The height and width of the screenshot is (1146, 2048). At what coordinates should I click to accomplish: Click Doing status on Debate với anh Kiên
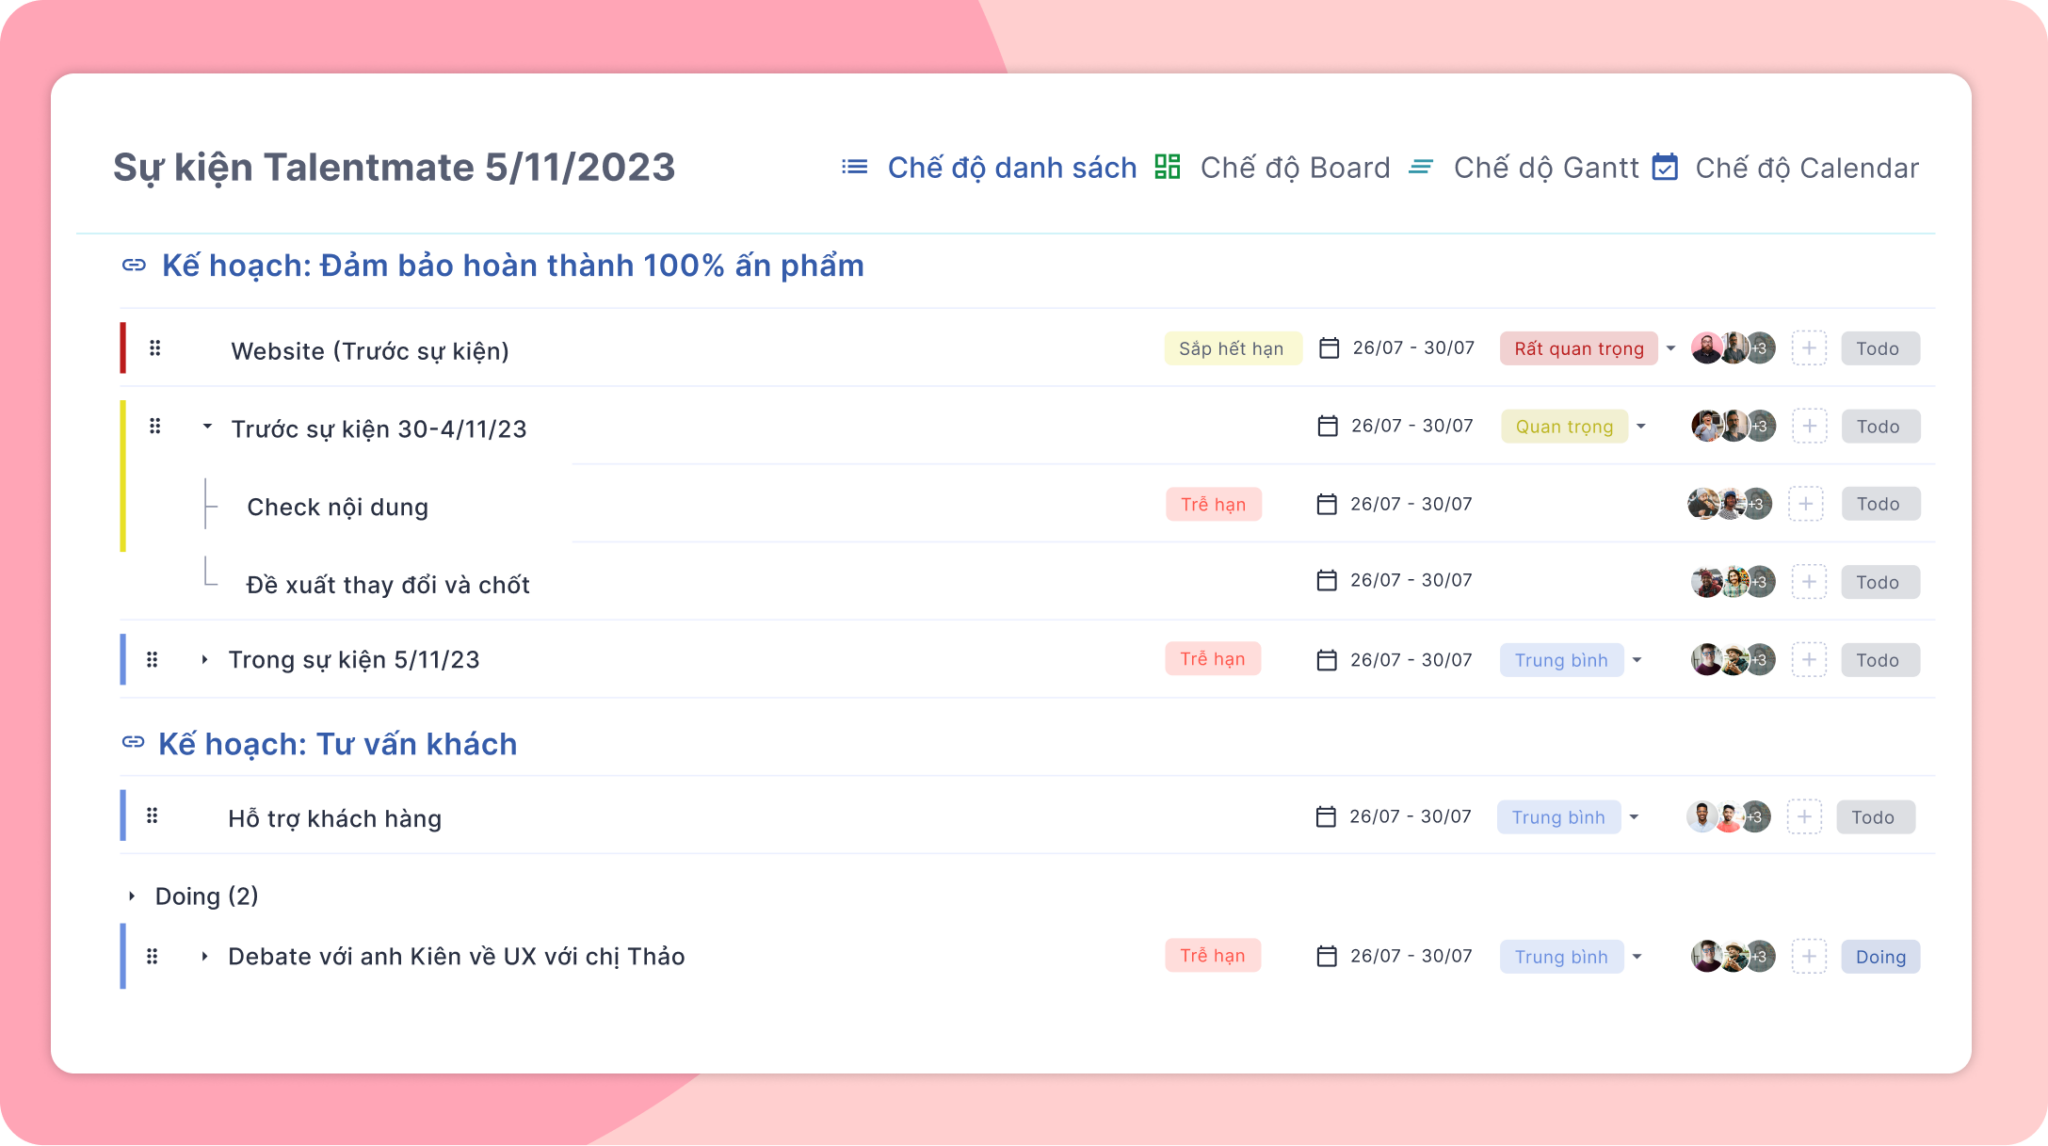point(1879,956)
